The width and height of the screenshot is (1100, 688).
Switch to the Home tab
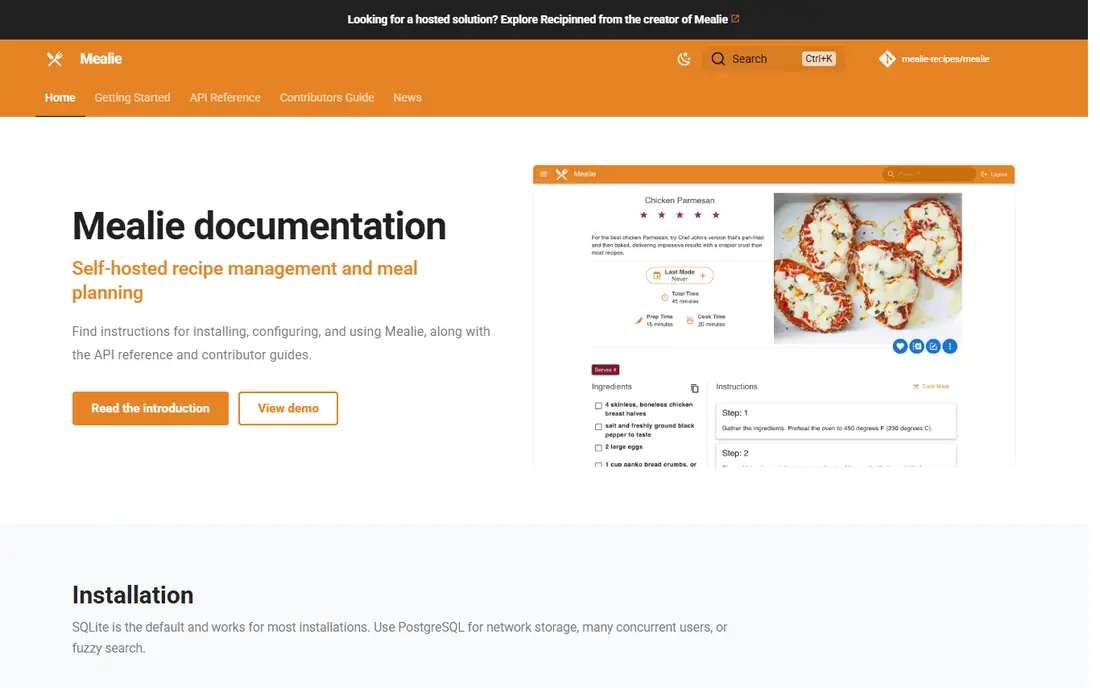(60, 97)
